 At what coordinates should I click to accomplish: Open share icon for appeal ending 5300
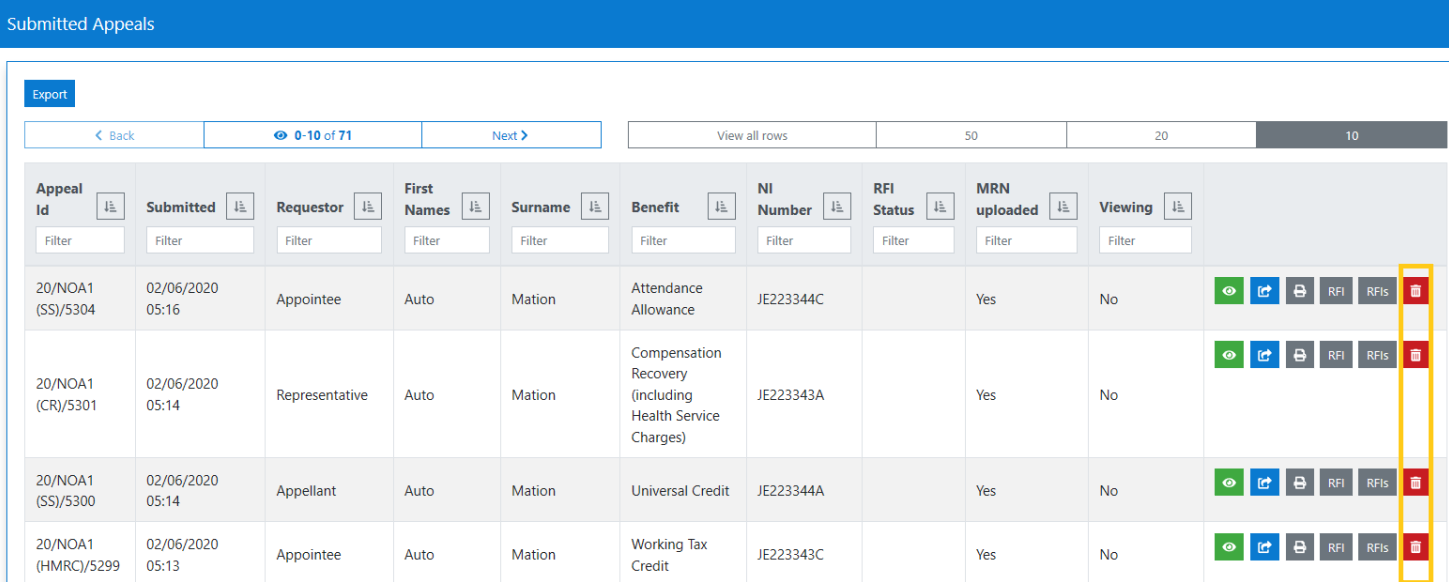(x=1264, y=483)
